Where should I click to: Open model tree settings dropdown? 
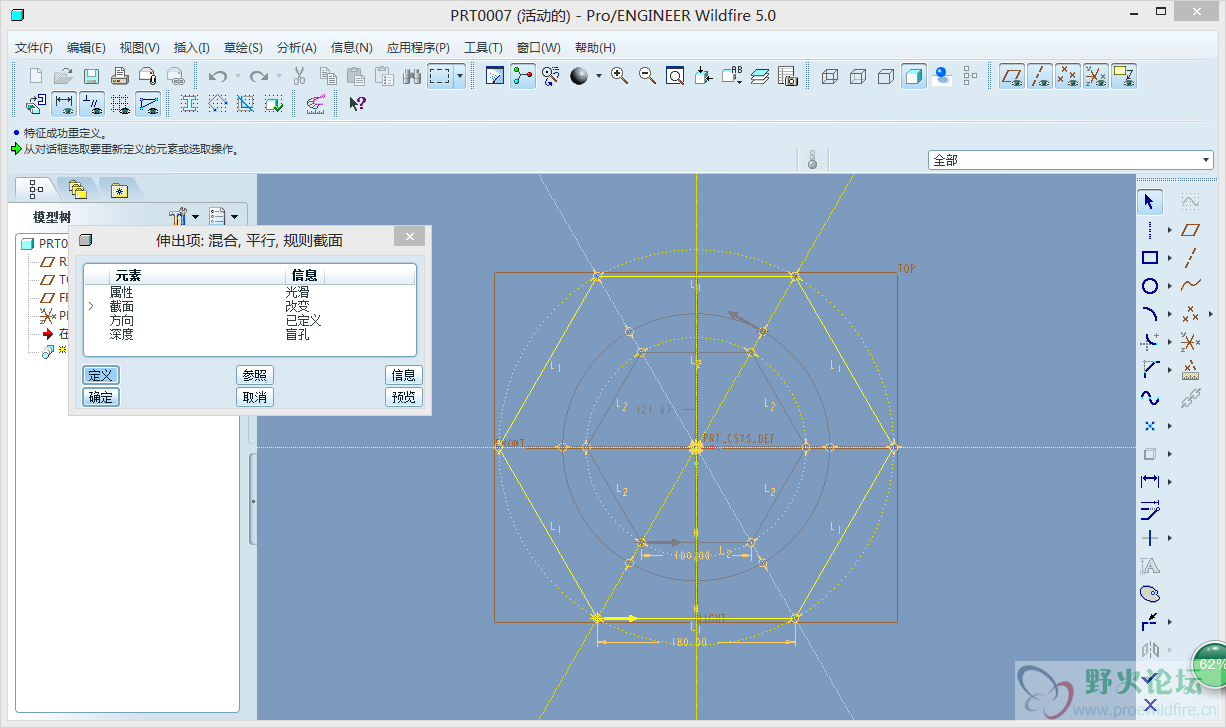[185, 216]
